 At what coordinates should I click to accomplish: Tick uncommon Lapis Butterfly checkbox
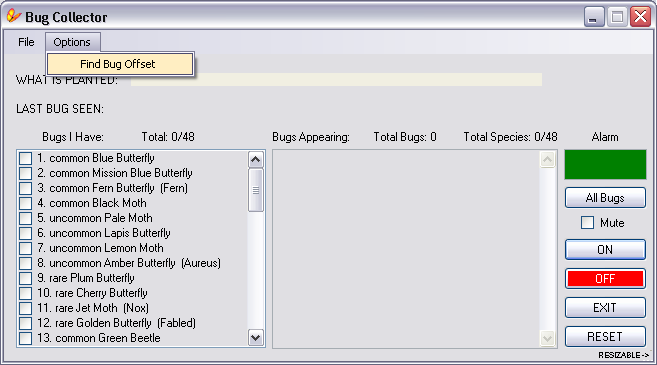(x=26, y=233)
